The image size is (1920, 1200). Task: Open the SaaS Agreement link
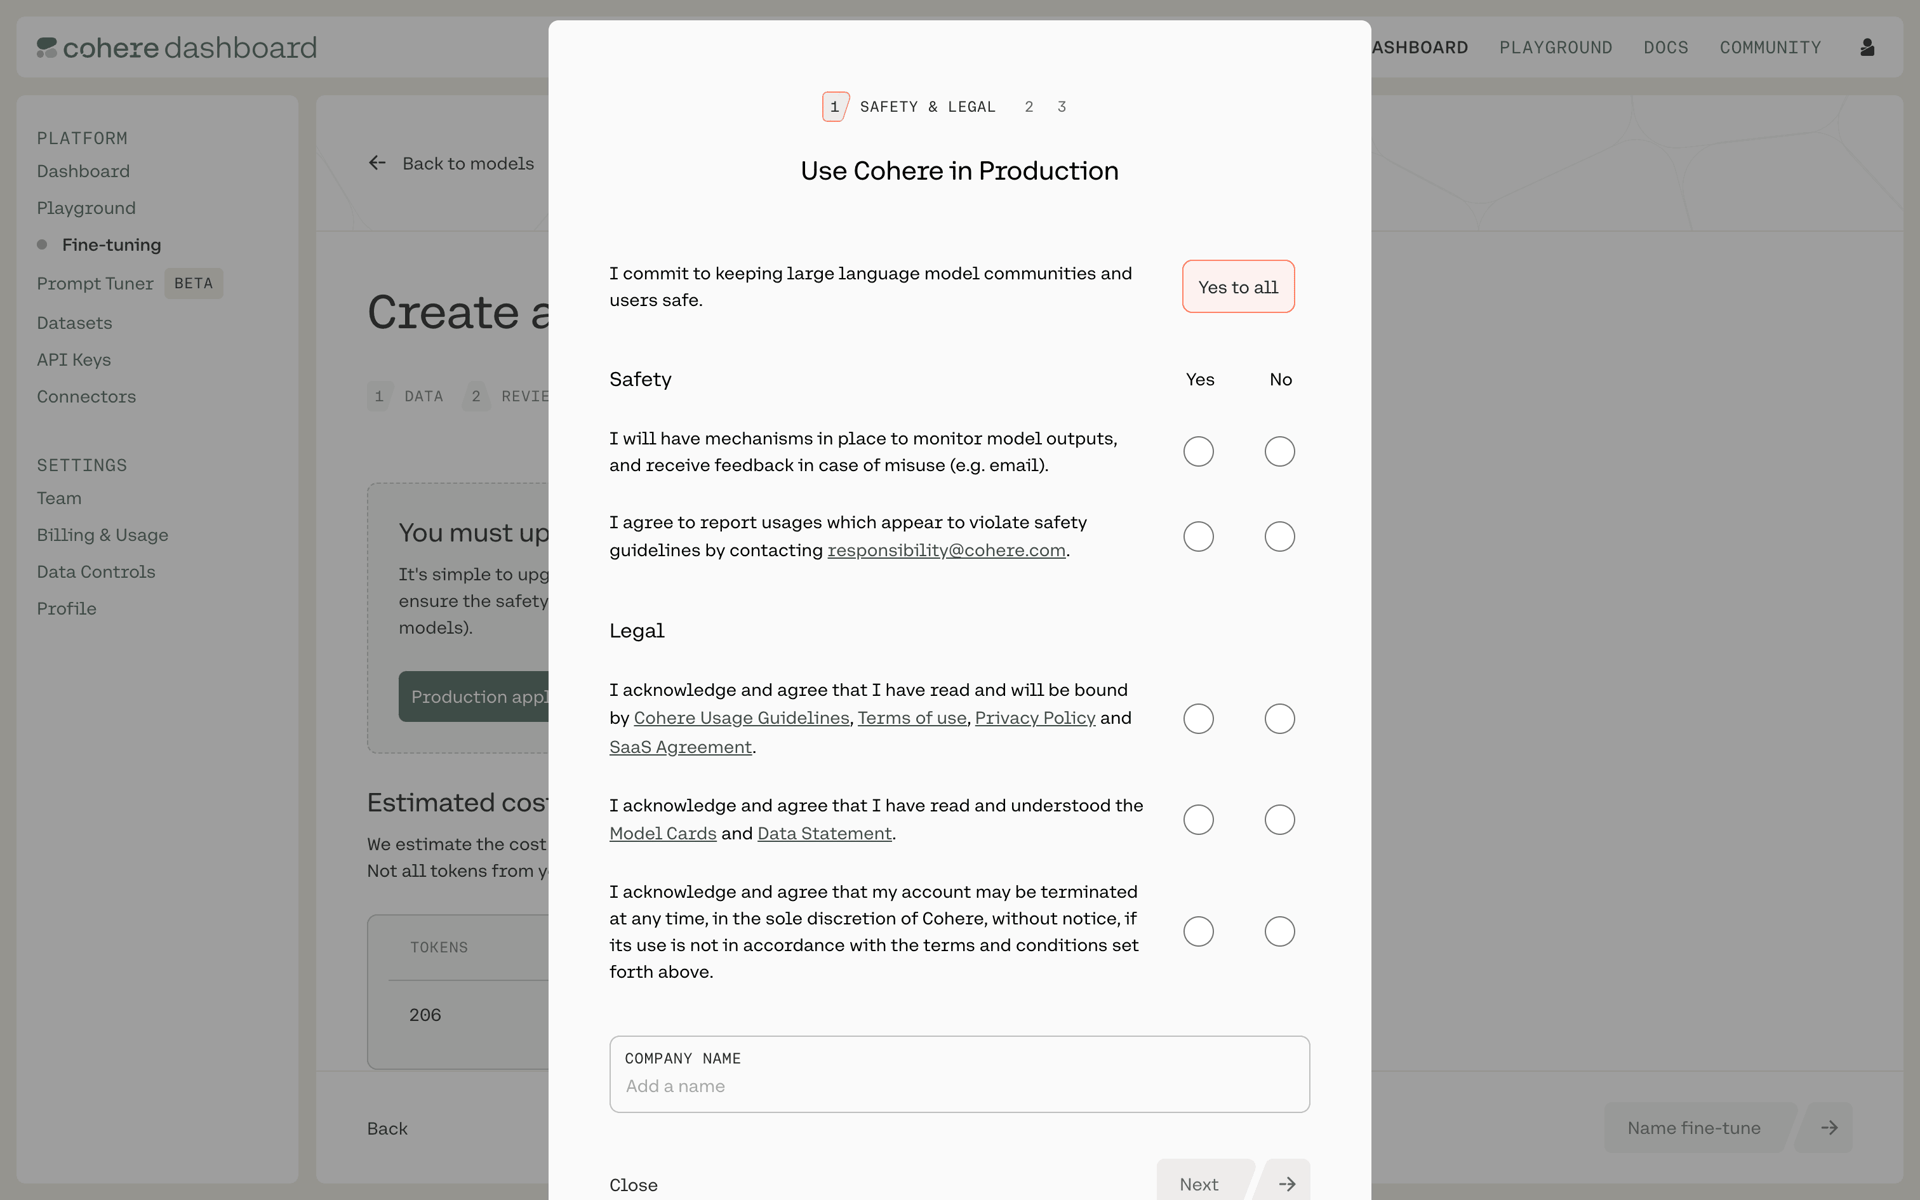tap(680, 747)
